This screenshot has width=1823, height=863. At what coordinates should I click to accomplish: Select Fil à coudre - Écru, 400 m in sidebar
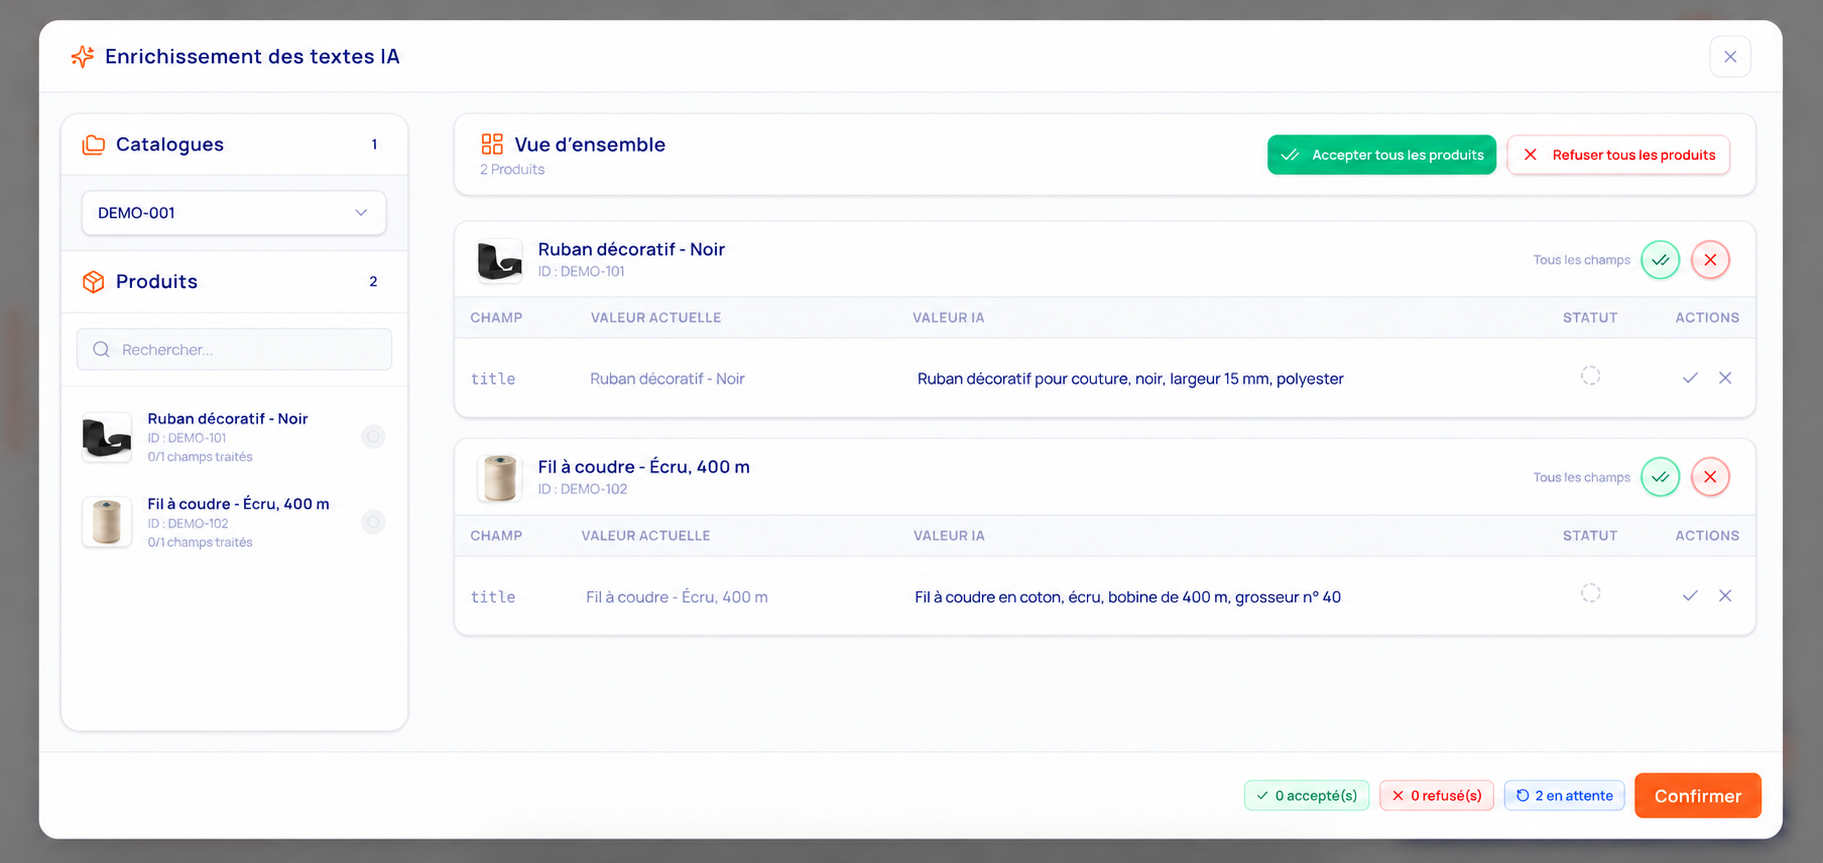point(234,522)
